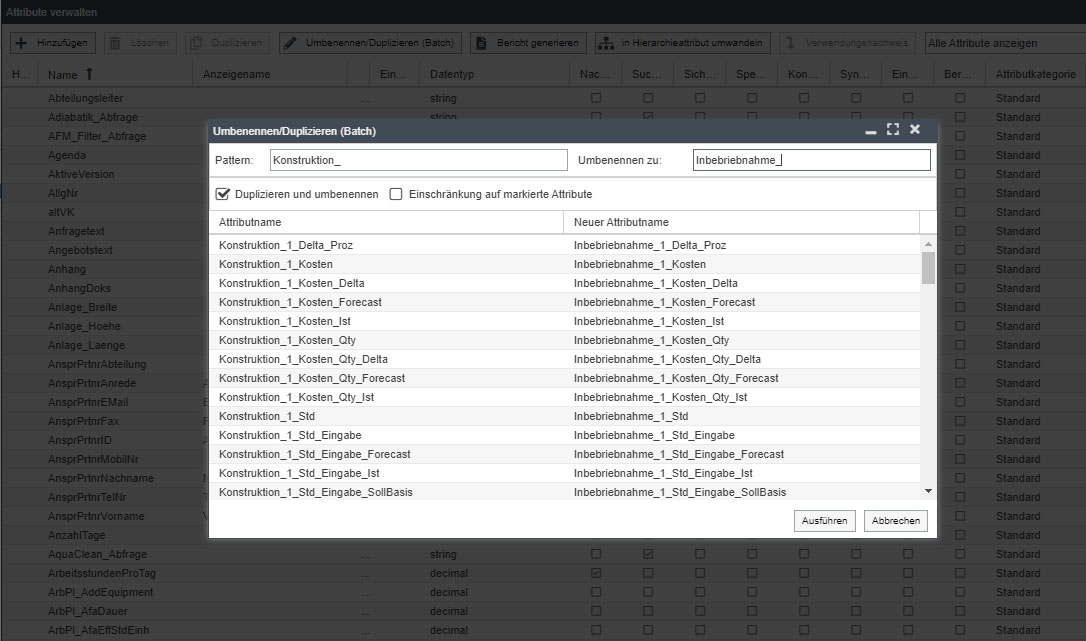Maximize the Umbenennen/Duplizieren dialog
This screenshot has height=641, width=1086.
[893, 130]
